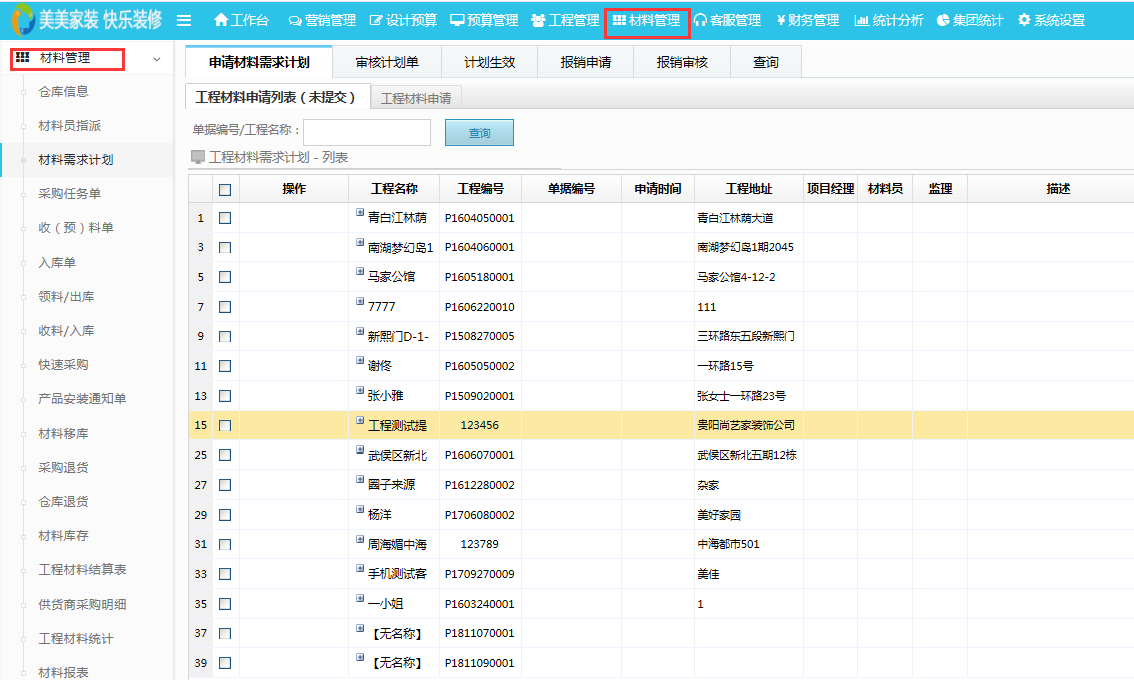Click the hamburger menu toggle icon
This screenshot has height=680, width=1134.
[184, 20]
